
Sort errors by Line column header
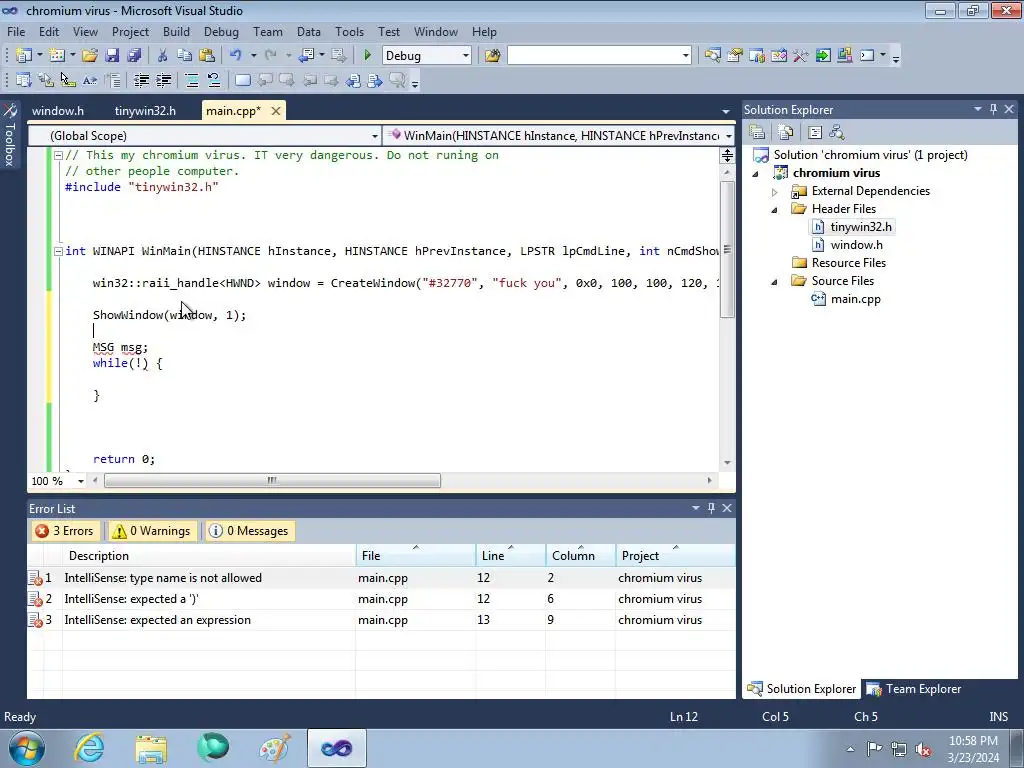tap(511, 556)
